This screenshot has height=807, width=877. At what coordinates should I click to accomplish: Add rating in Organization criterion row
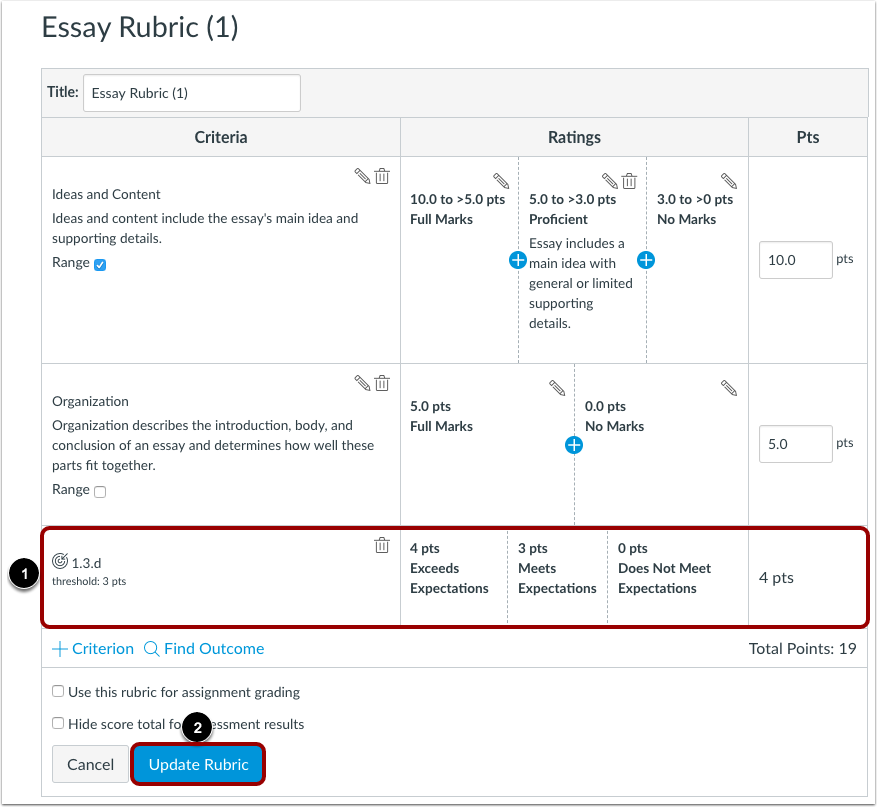click(574, 445)
